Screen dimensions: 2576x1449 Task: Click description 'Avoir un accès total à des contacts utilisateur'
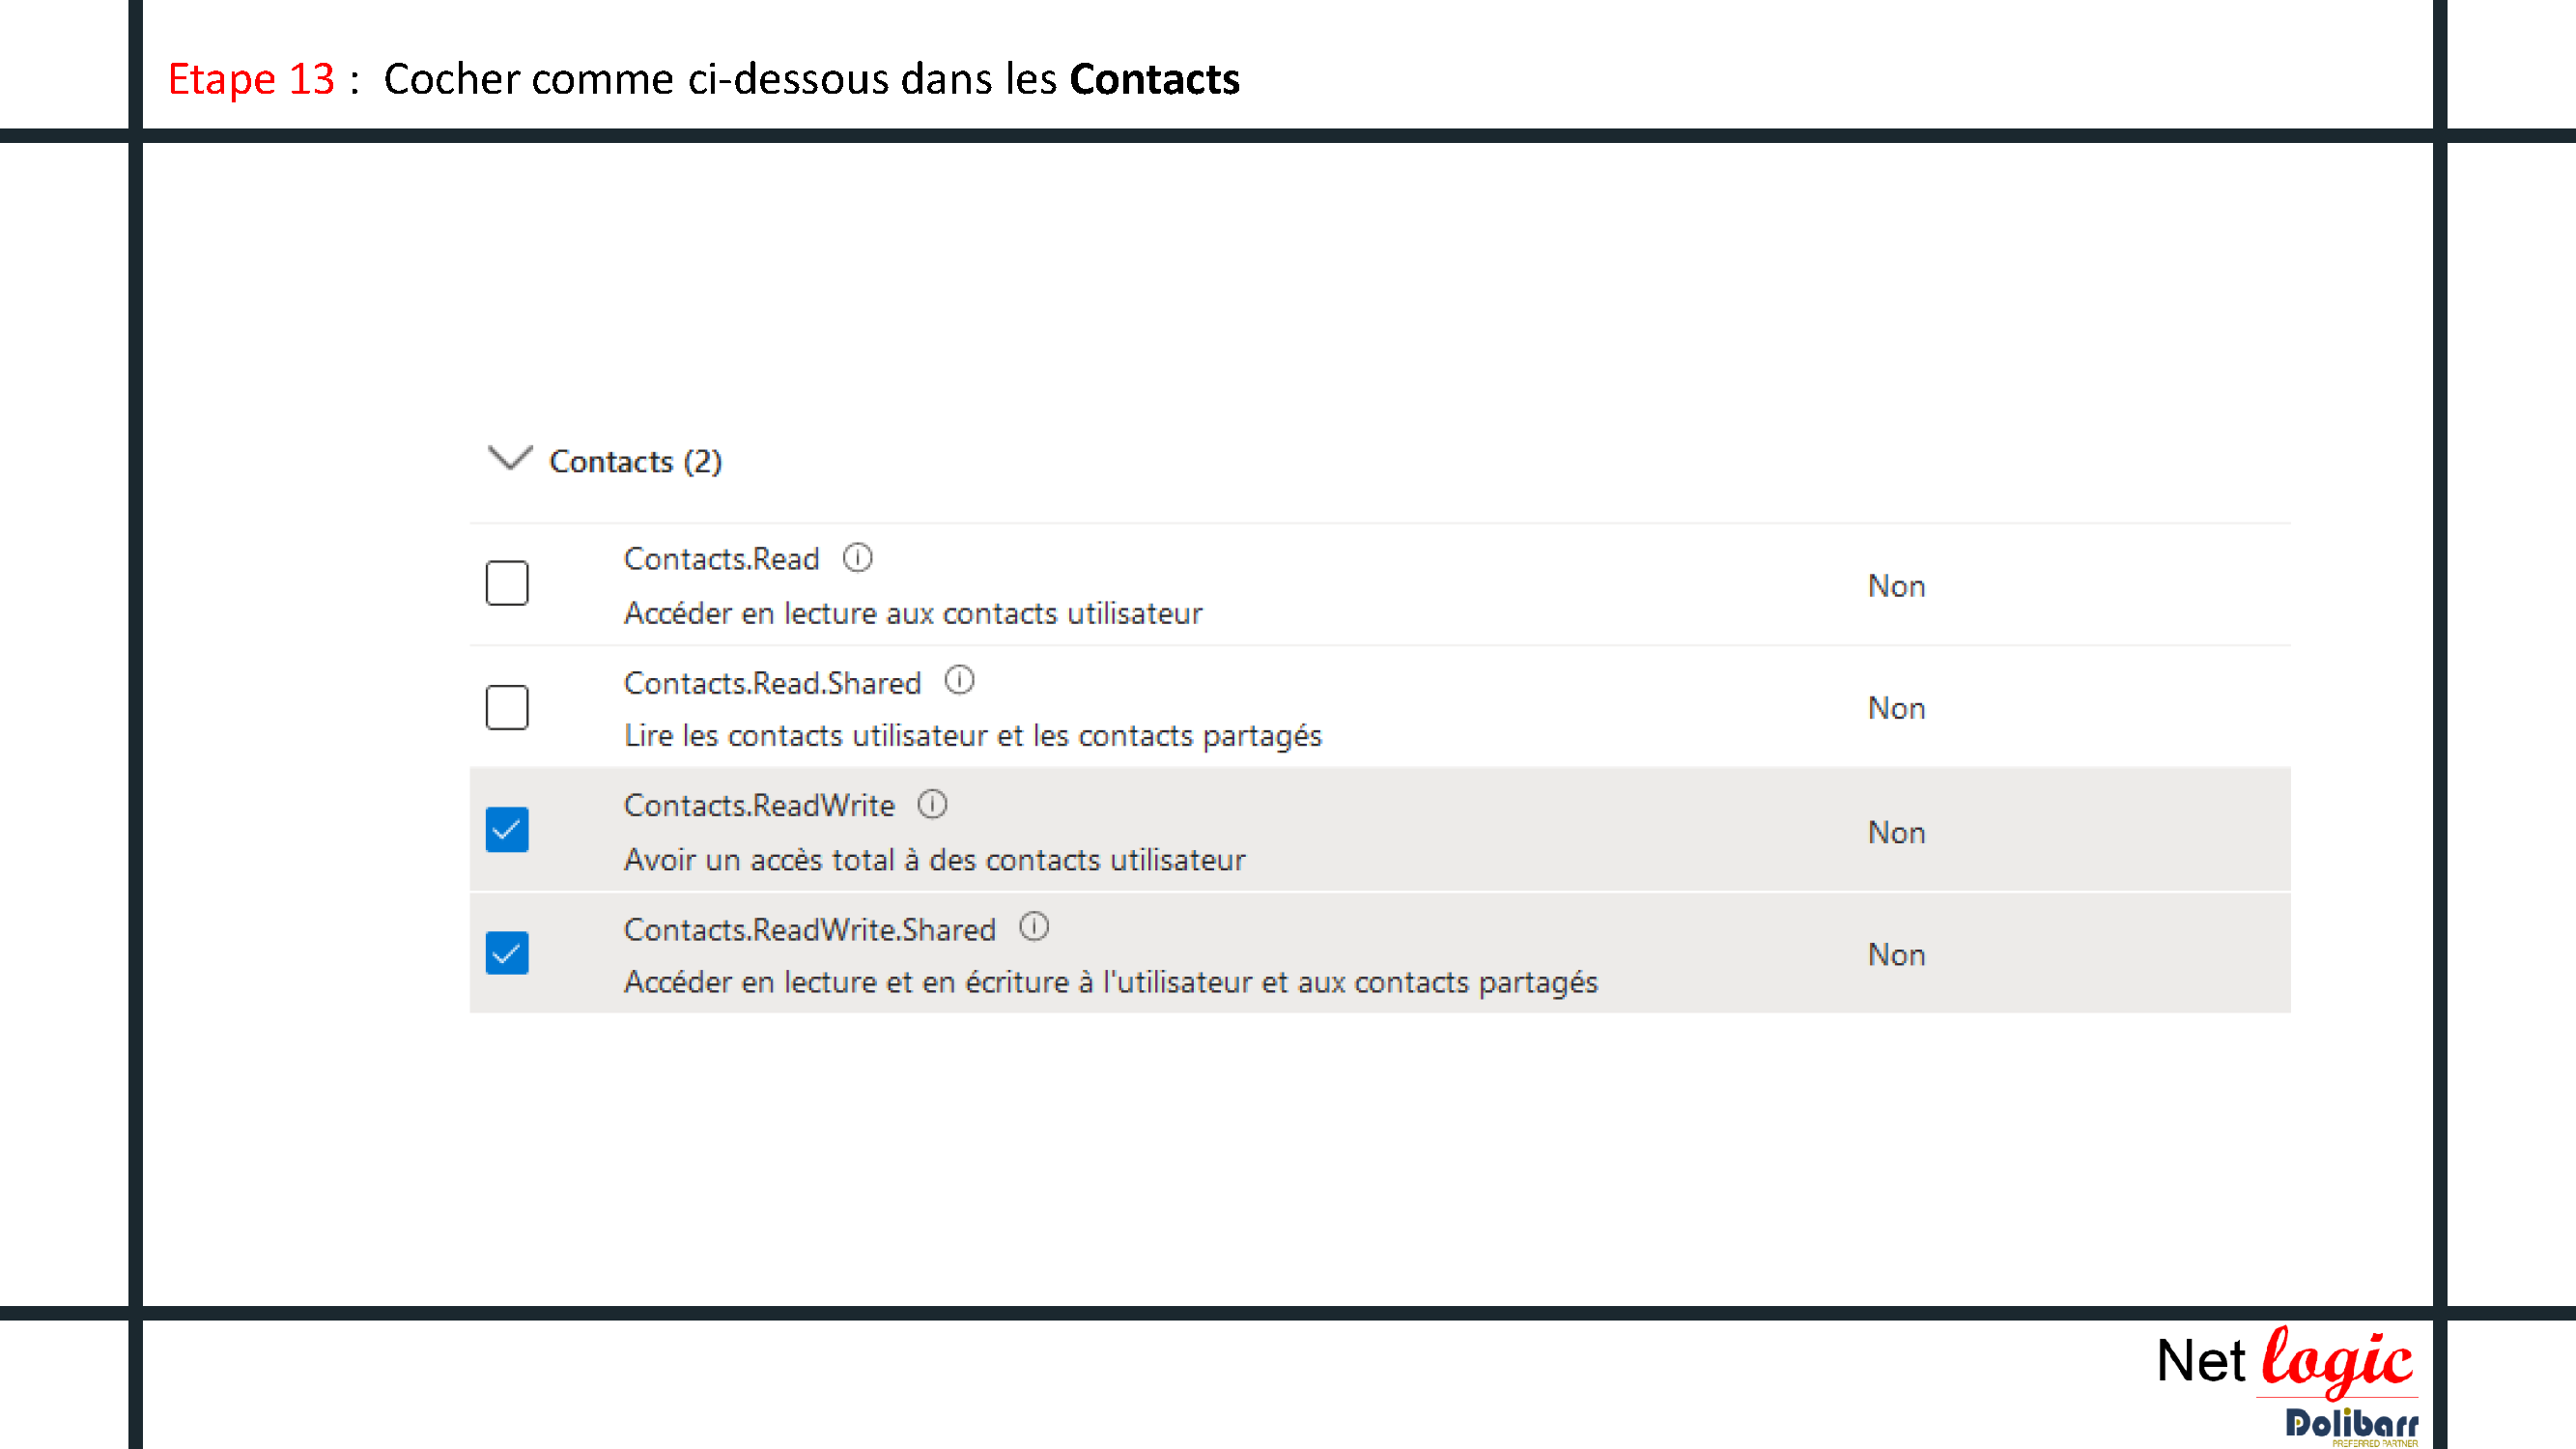[934, 860]
